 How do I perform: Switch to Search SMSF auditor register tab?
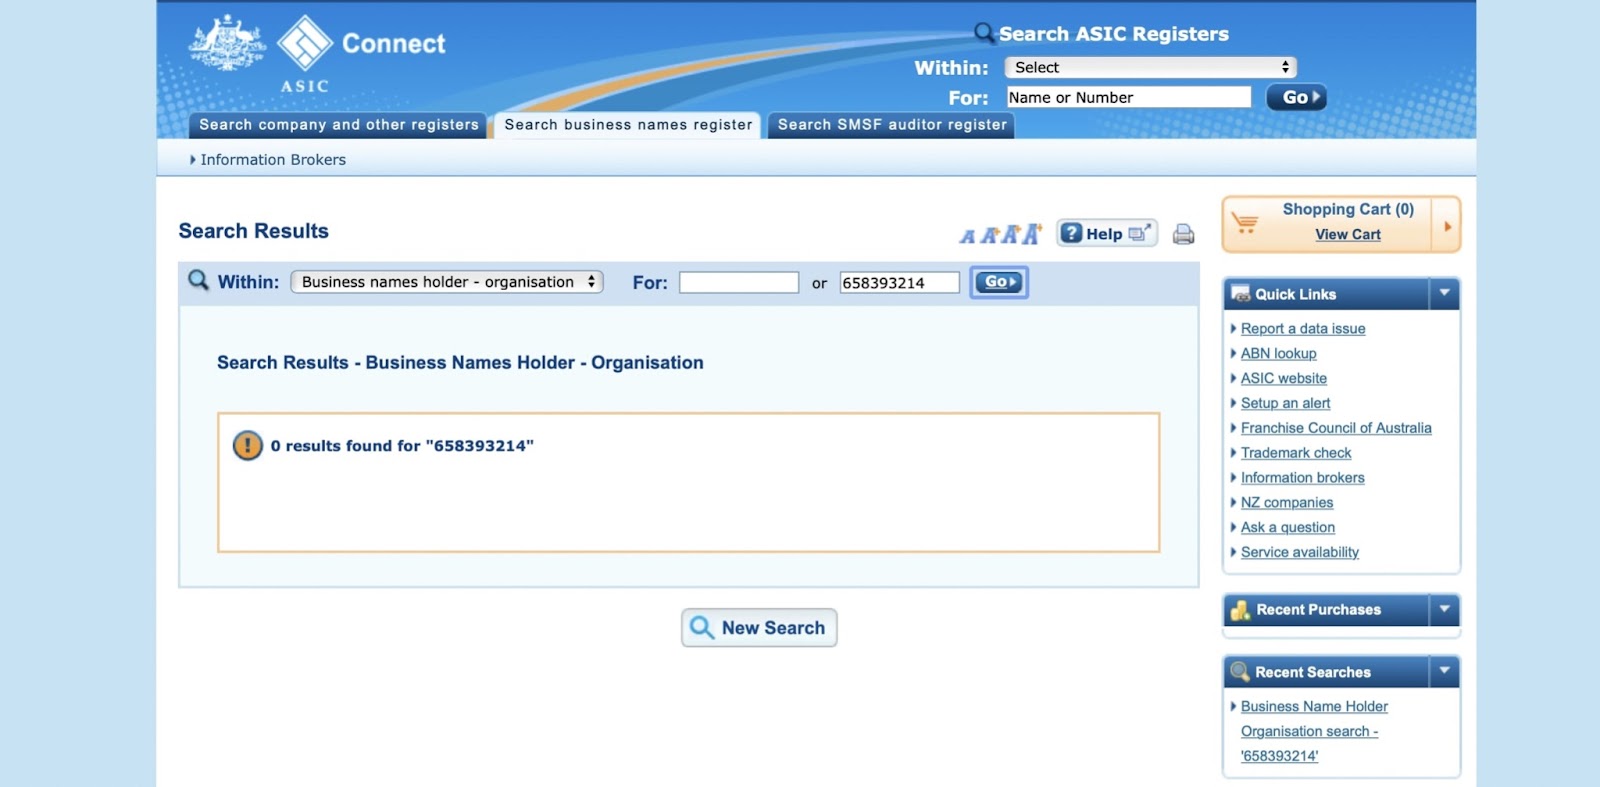pyautogui.click(x=892, y=125)
